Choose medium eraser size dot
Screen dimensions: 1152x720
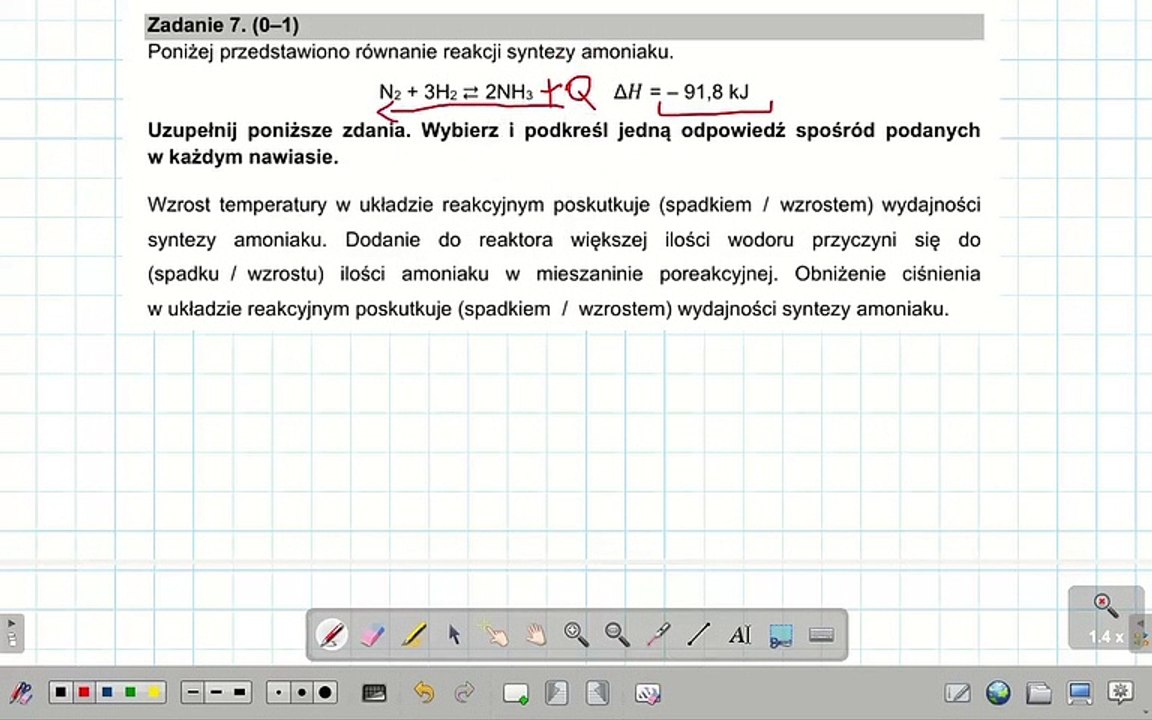click(302, 692)
